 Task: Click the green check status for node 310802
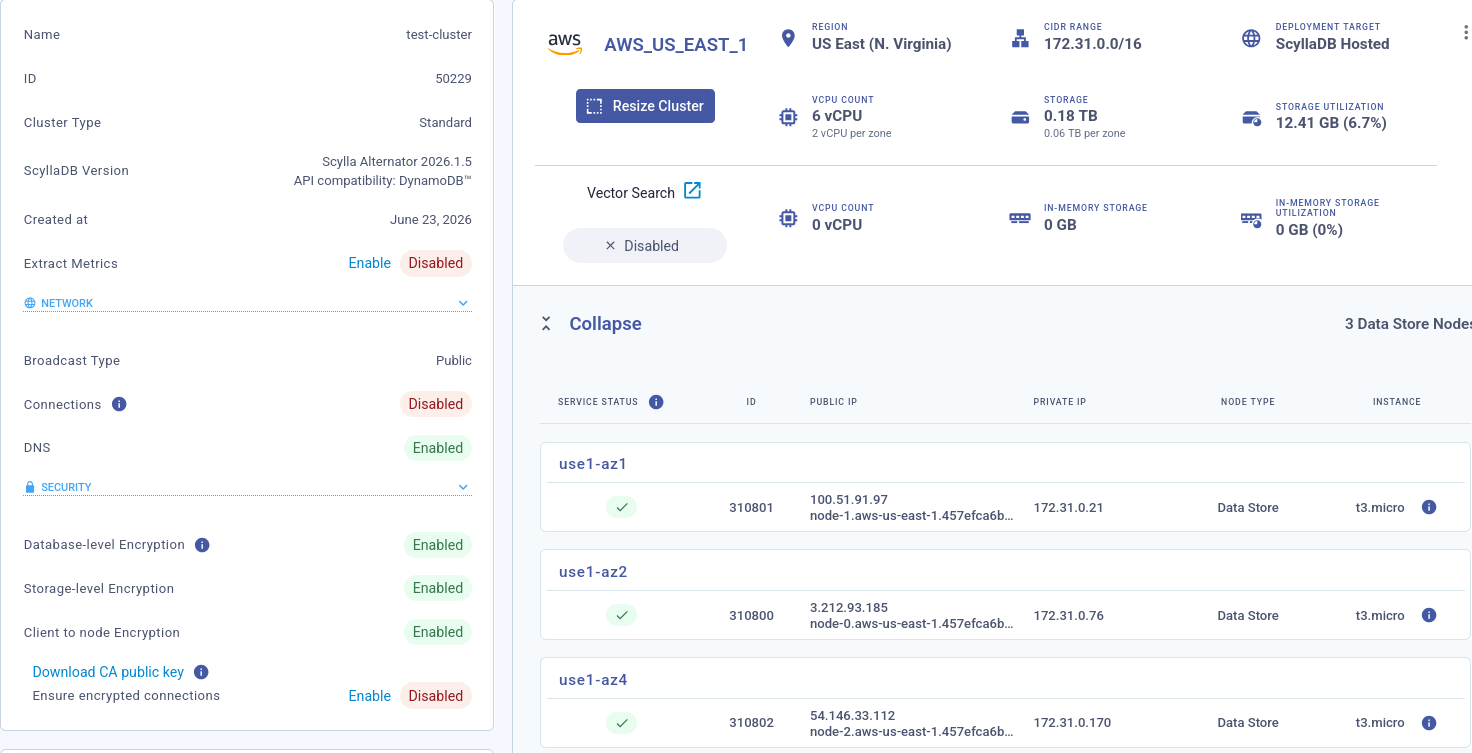click(622, 722)
